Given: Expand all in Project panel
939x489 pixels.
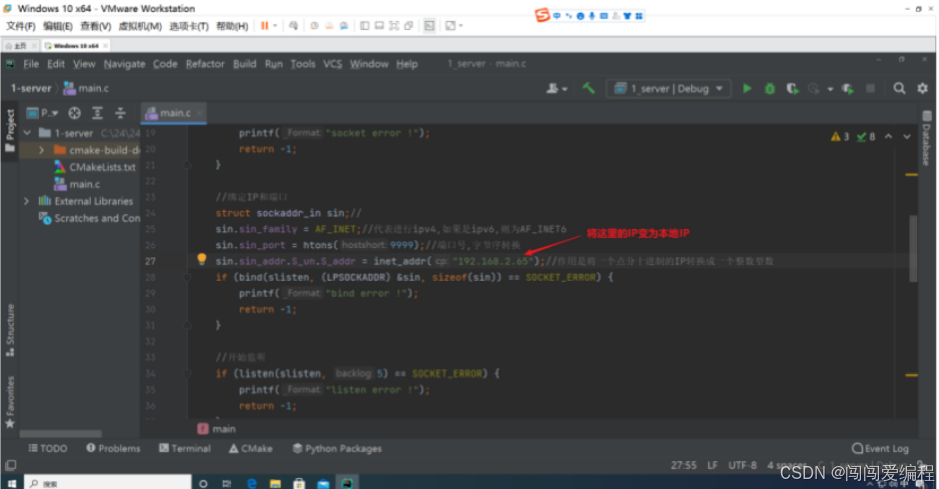Looking at the screenshot, I should click(97, 113).
